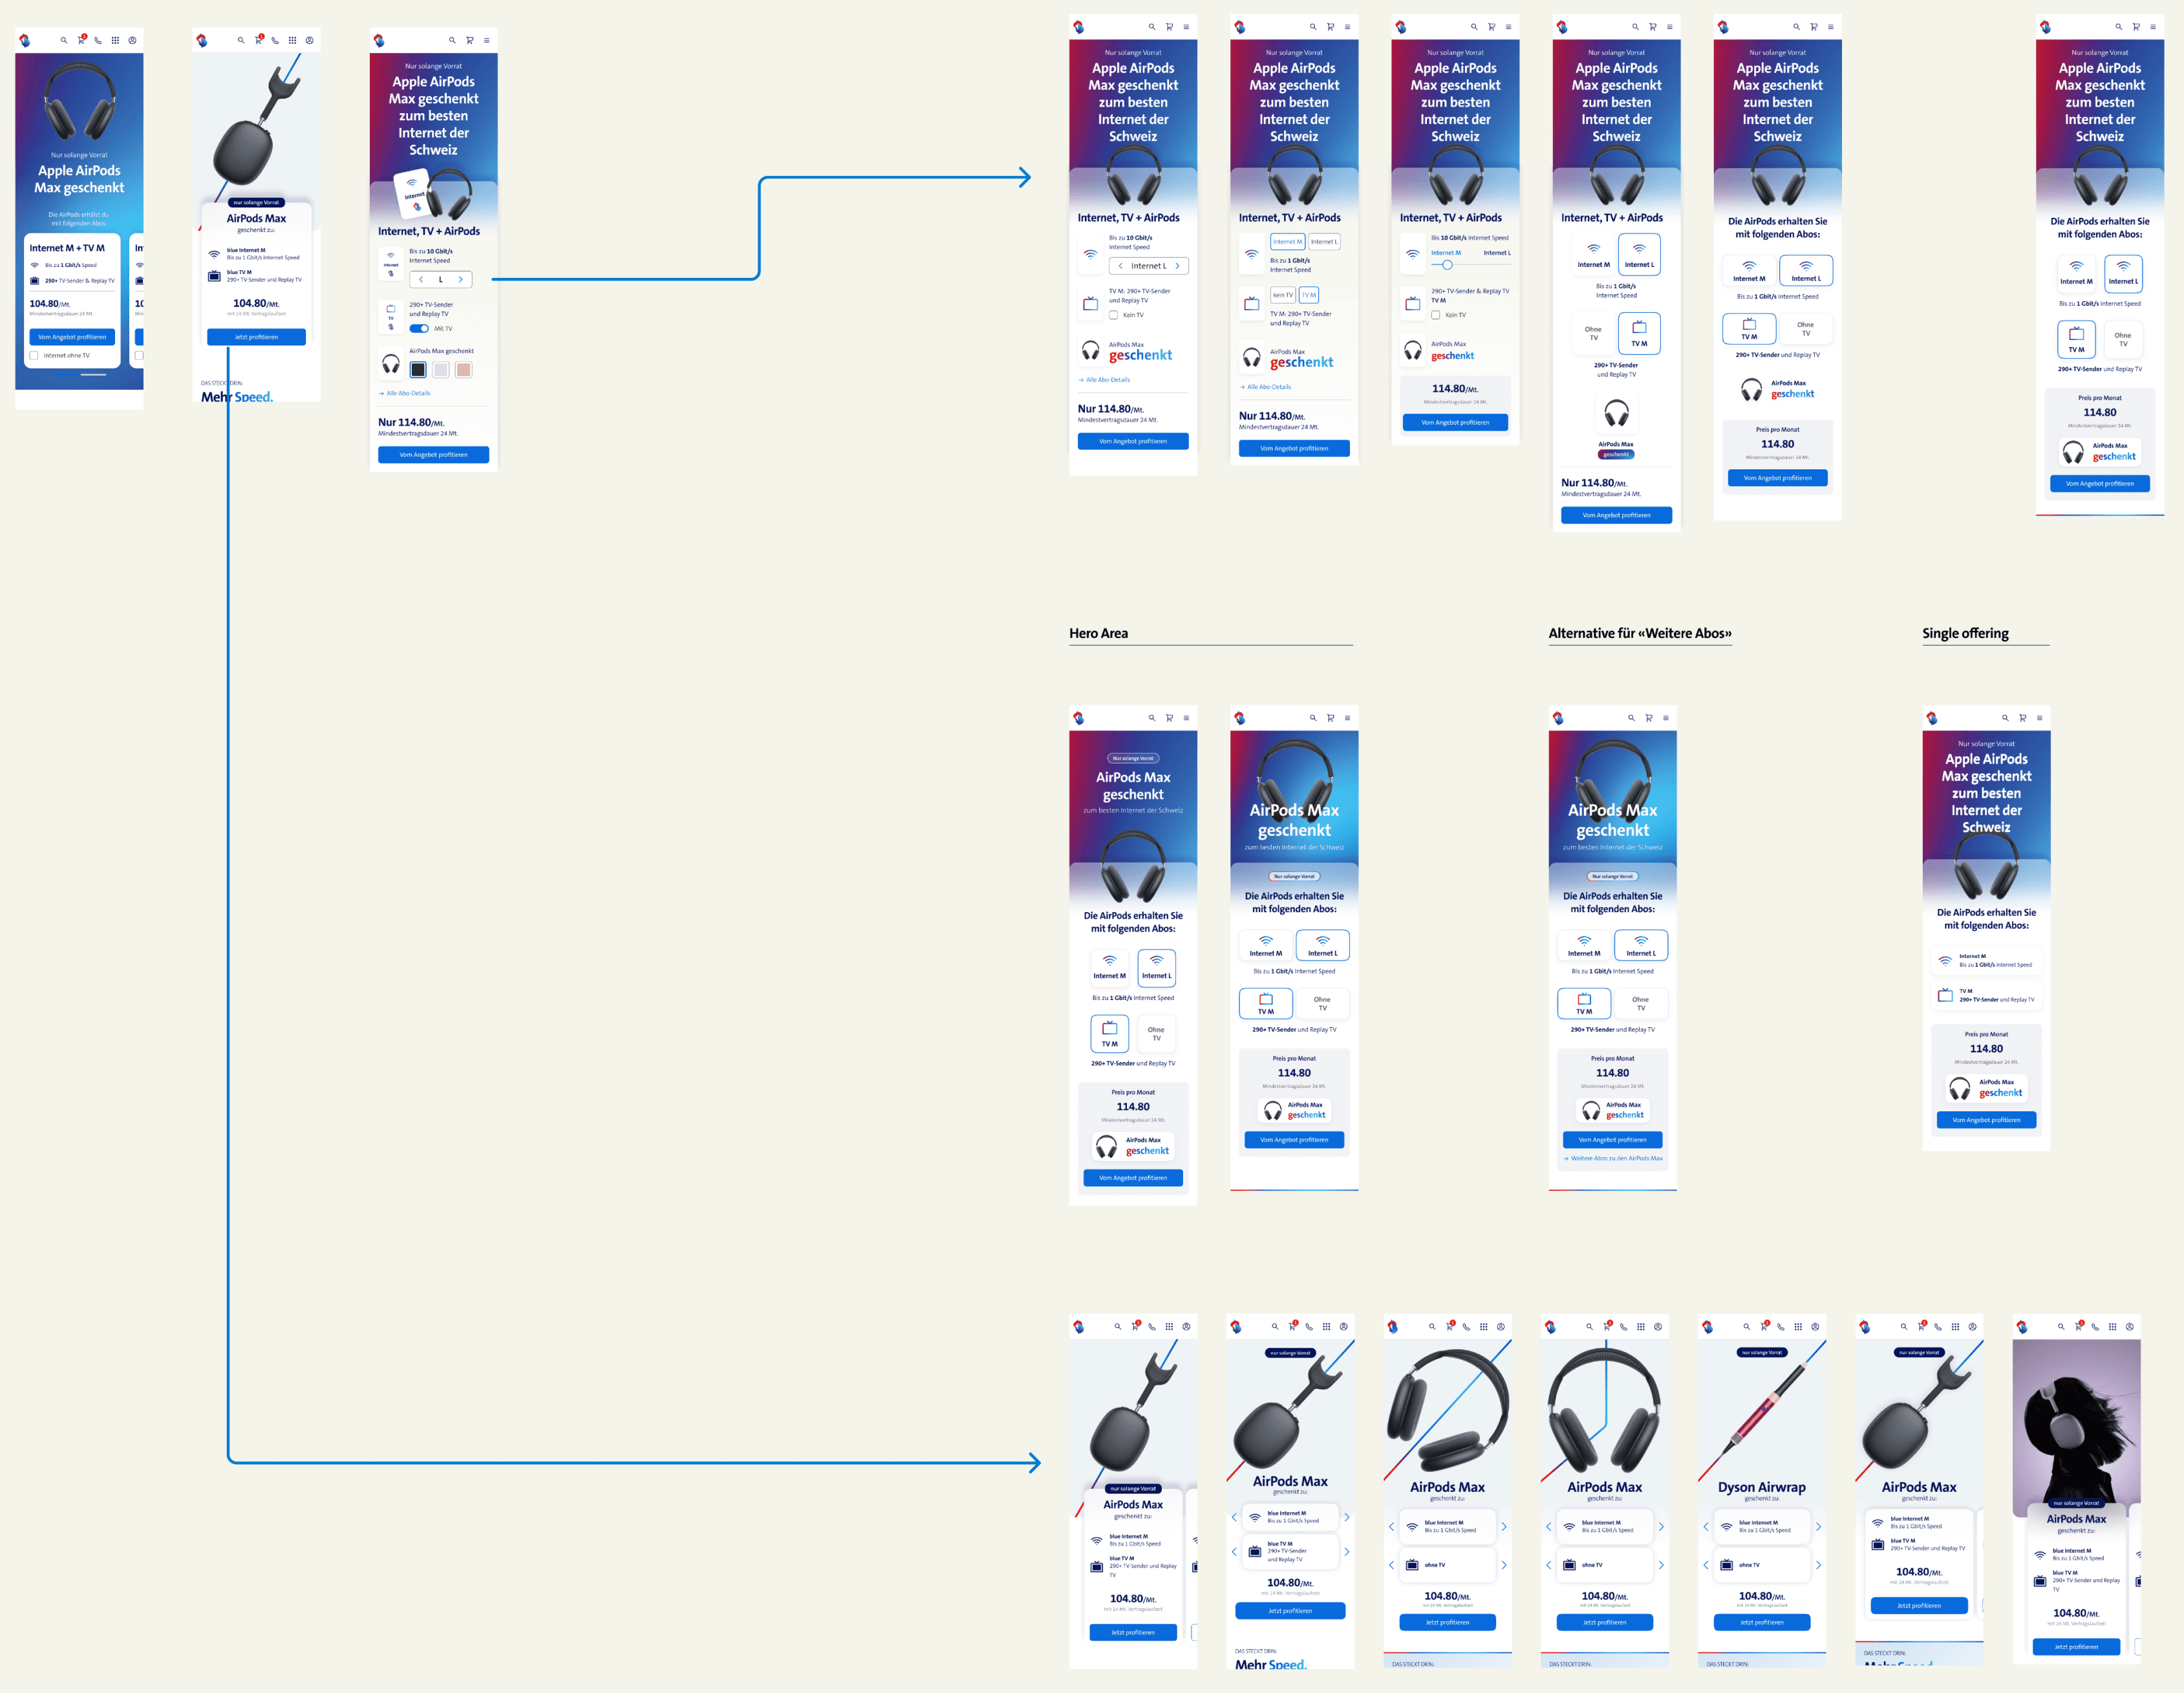Click the Hero Area section heading
This screenshot has width=2184, height=1693.
click(x=1098, y=634)
